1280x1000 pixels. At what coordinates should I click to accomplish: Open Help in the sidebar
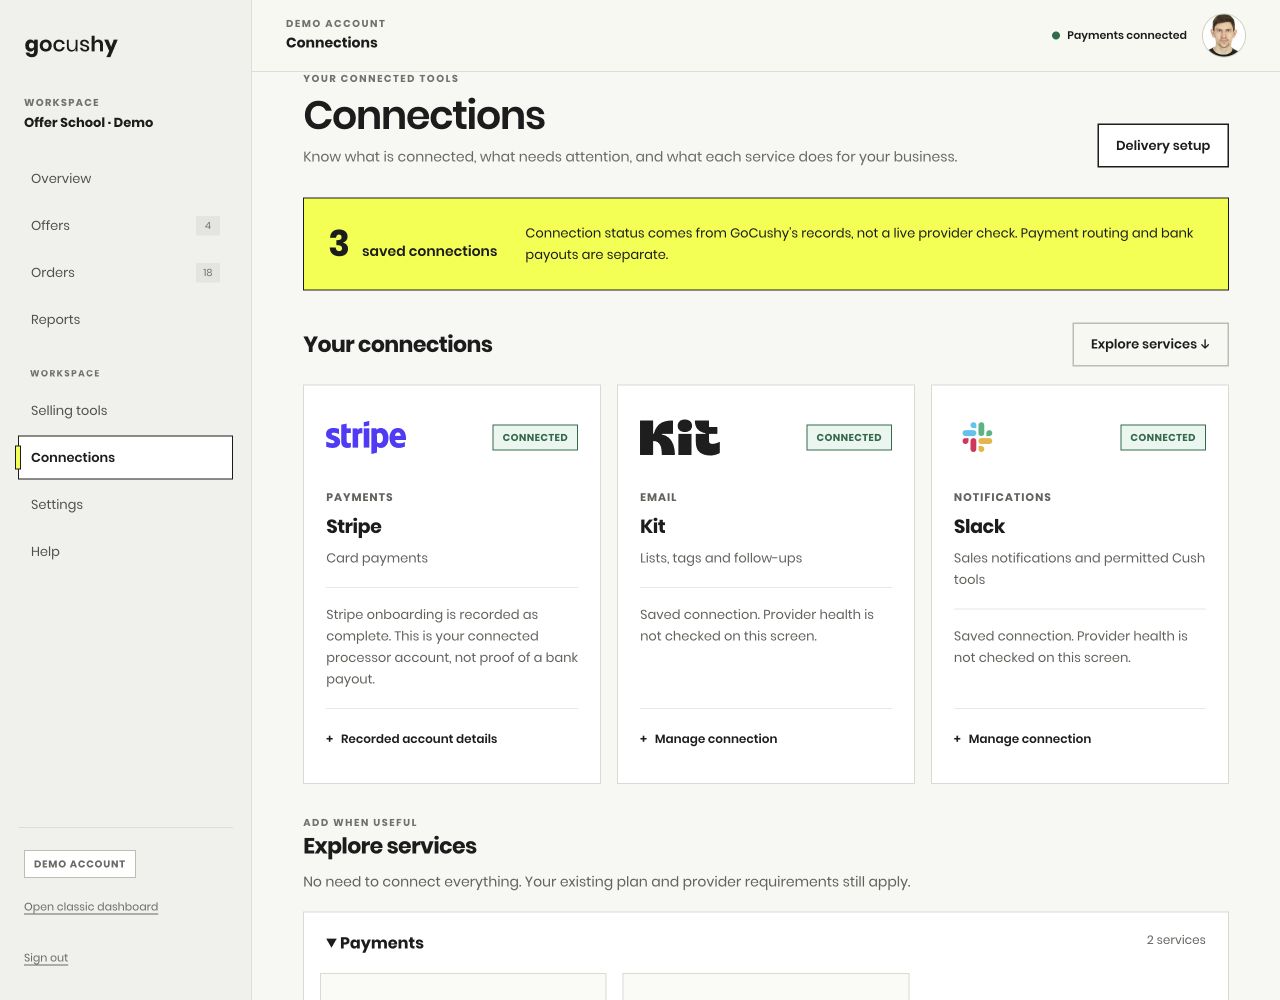coord(125,551)
